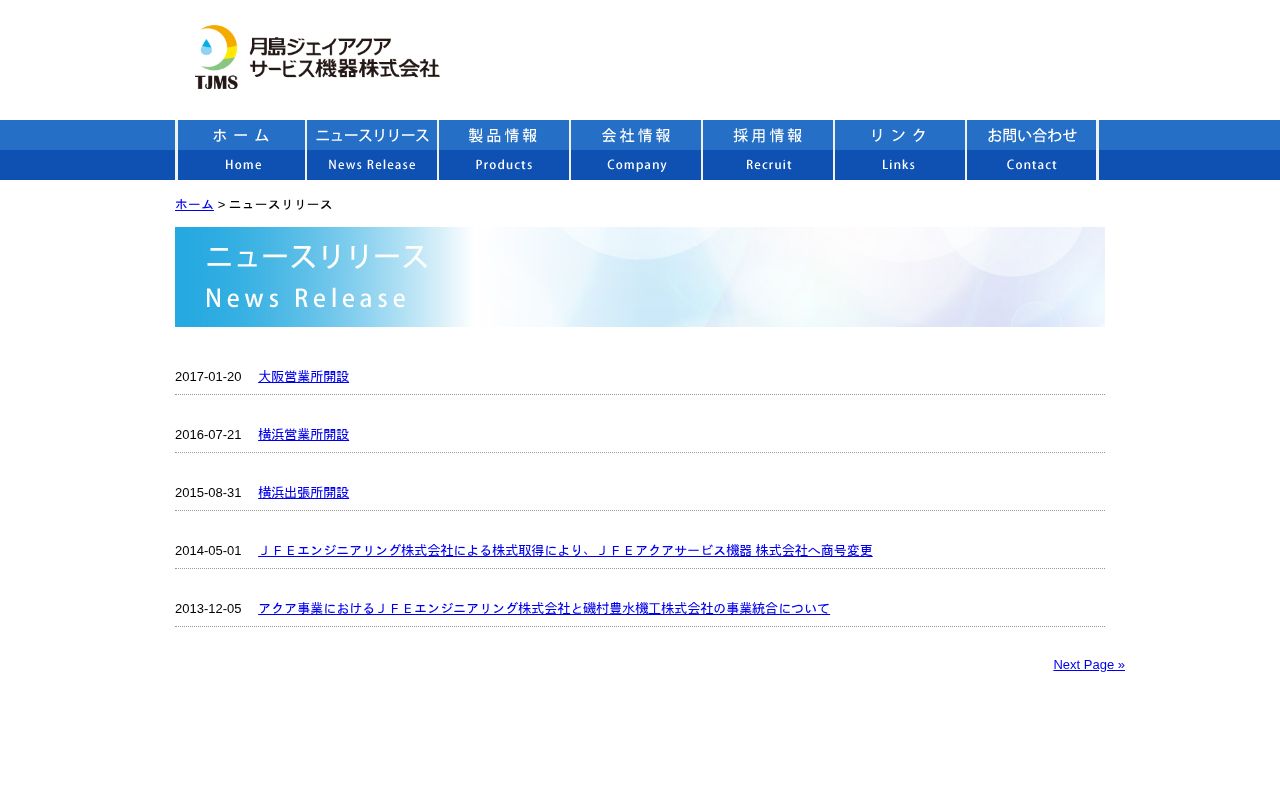
Task: Open the Links navigation item
Action: 900,150
